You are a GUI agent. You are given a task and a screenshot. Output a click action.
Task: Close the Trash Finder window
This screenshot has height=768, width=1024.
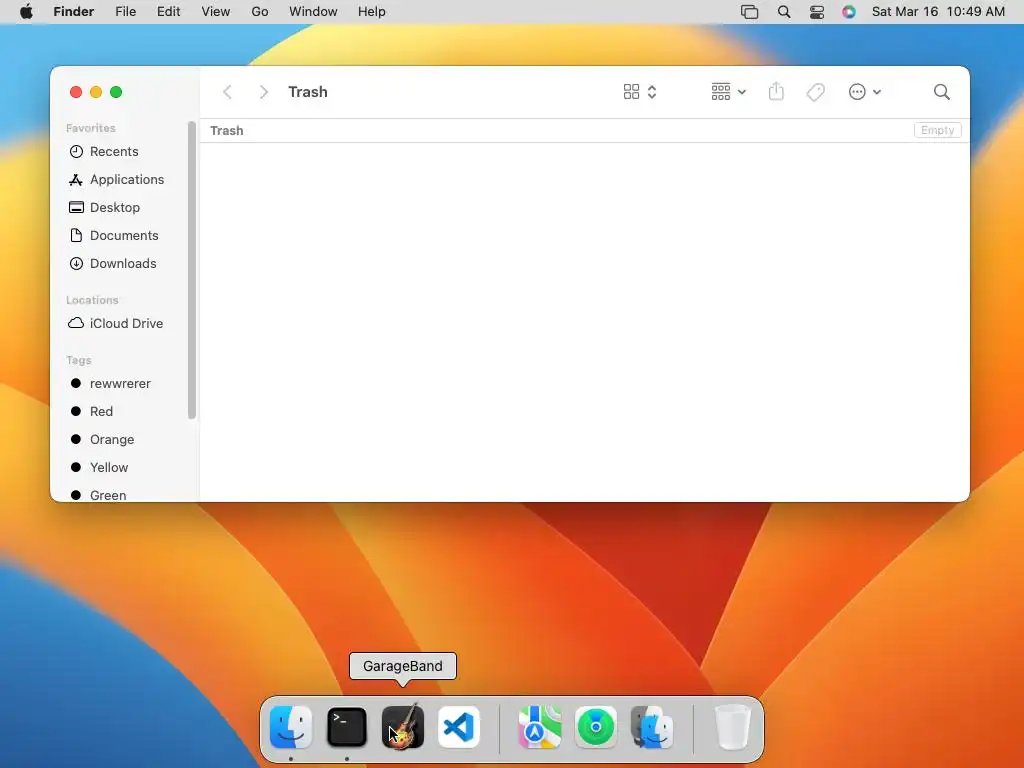coord(76,92)
